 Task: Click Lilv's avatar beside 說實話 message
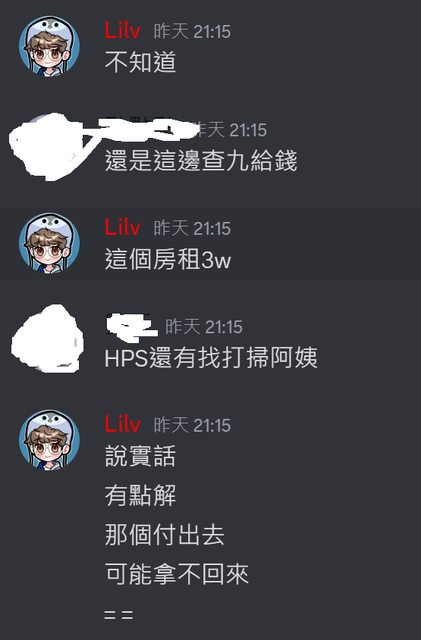point(49,440)
